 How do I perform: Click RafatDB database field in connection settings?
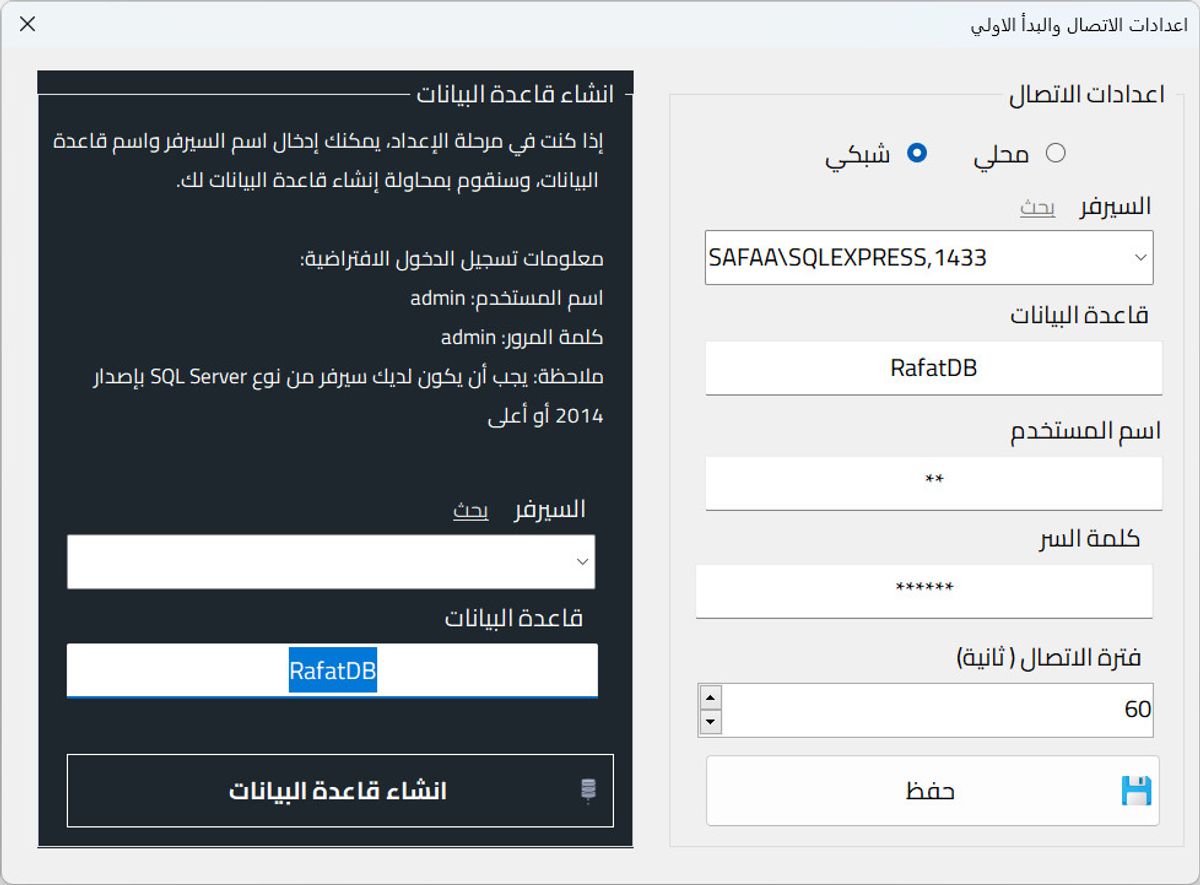coord(933,368)
